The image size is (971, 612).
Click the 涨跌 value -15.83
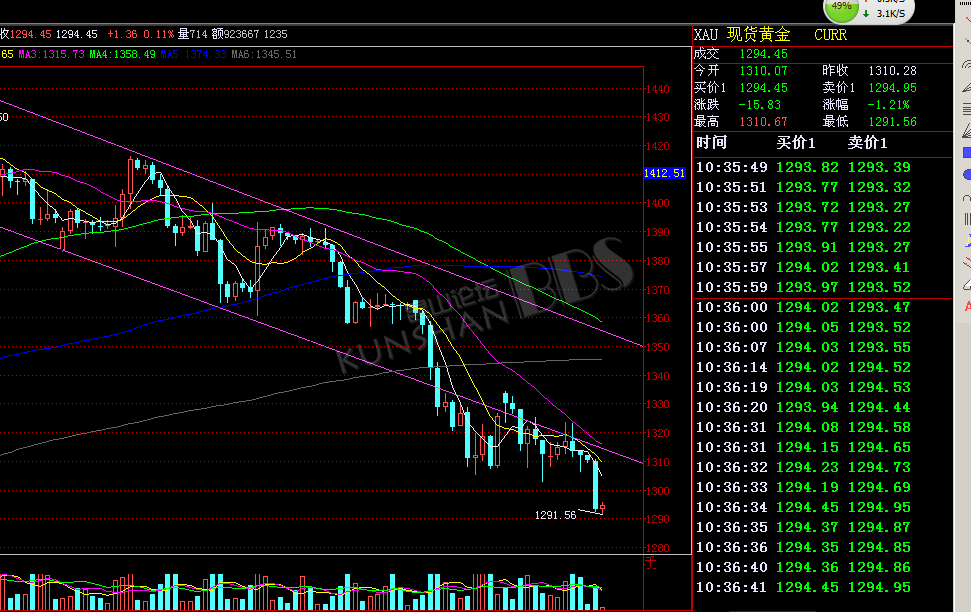pos(760,105)
